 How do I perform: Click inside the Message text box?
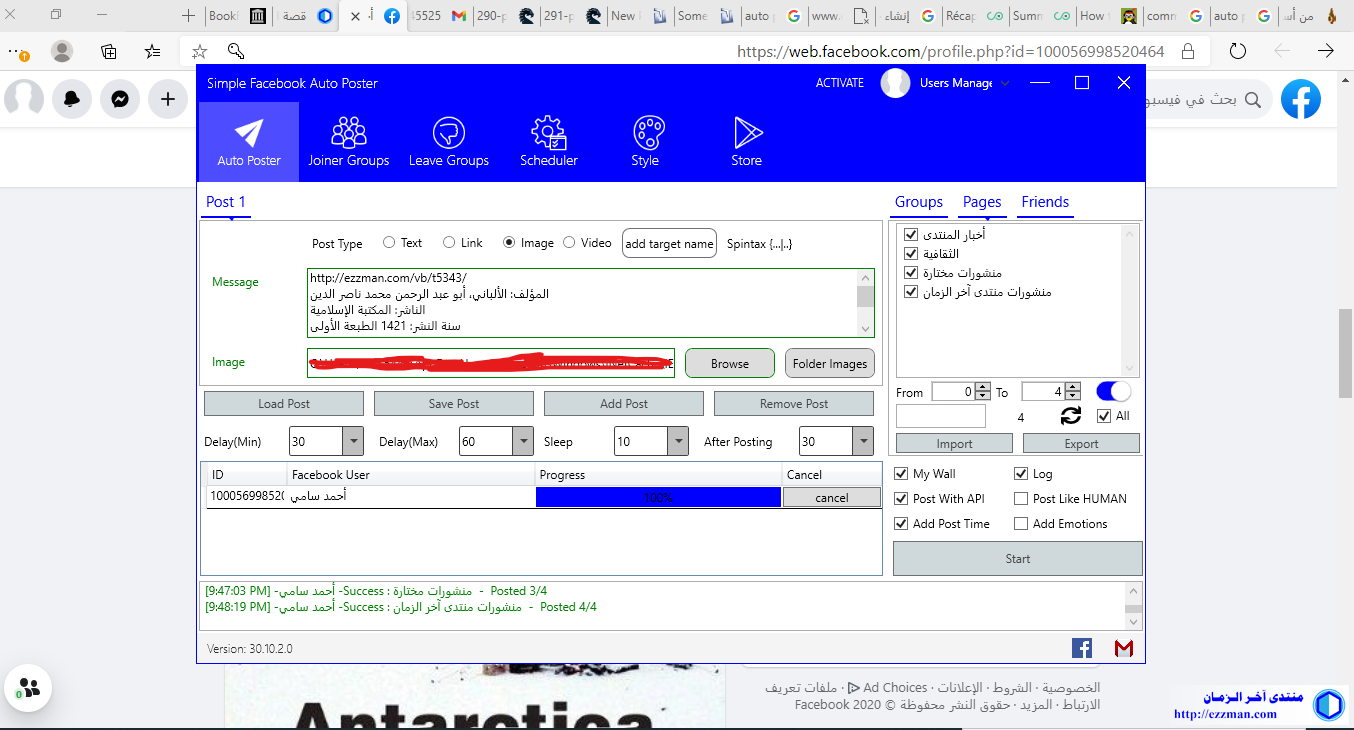click(x=580, y=302)
